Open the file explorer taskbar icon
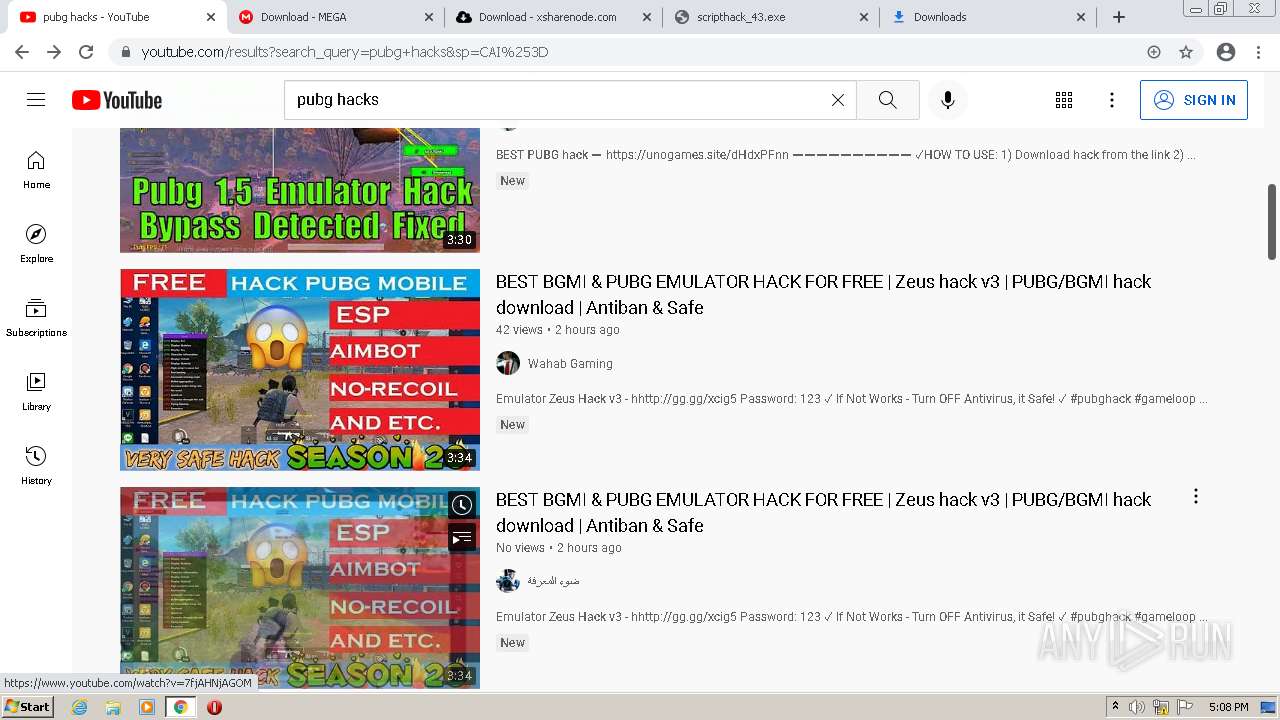Viewport: 1280px width, 720px height. (113, 707)
